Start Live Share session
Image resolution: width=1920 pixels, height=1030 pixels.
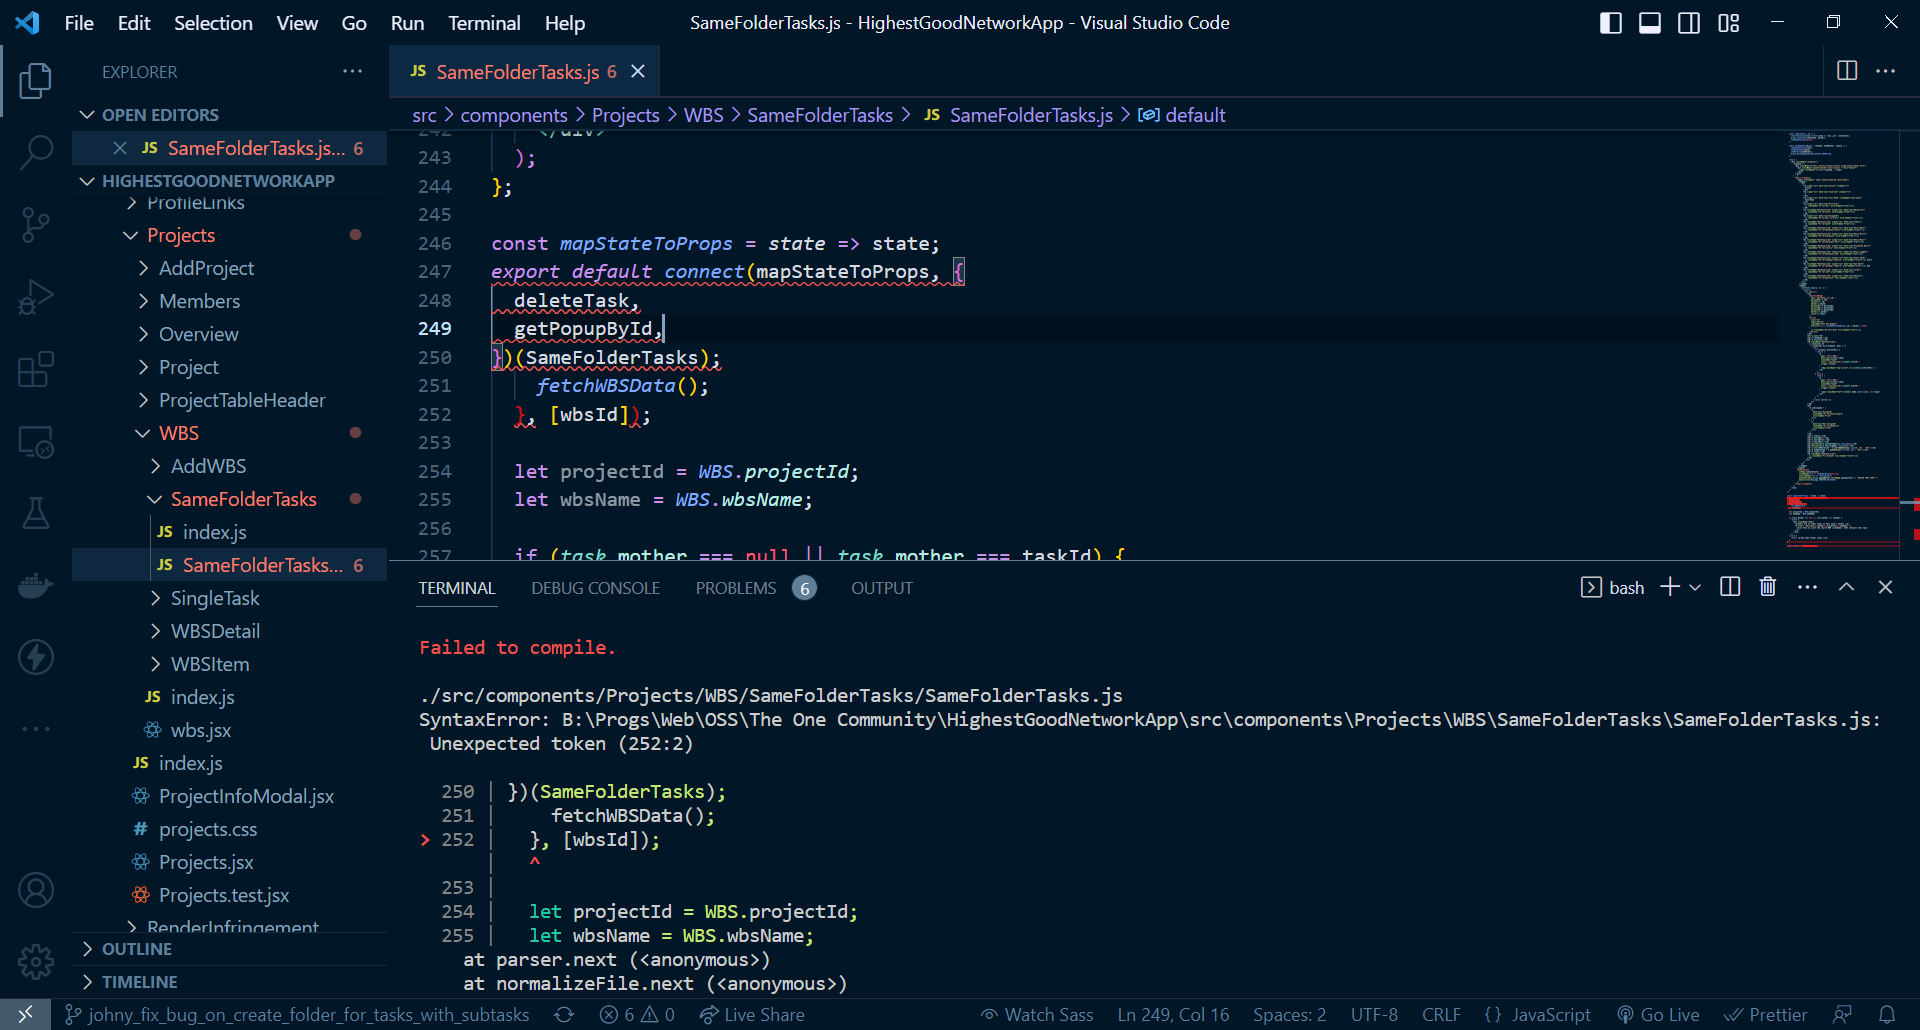tap(752, 1015)
